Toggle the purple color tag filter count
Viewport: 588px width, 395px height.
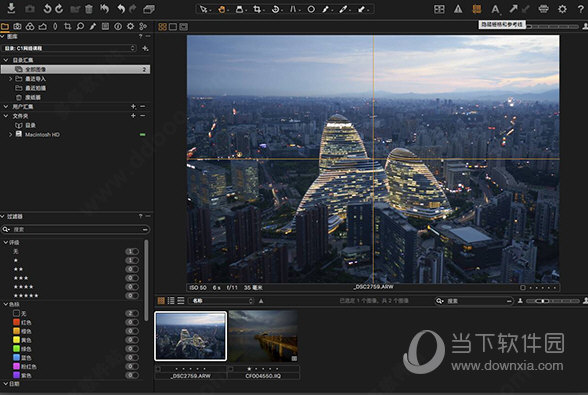click(132, 375)
